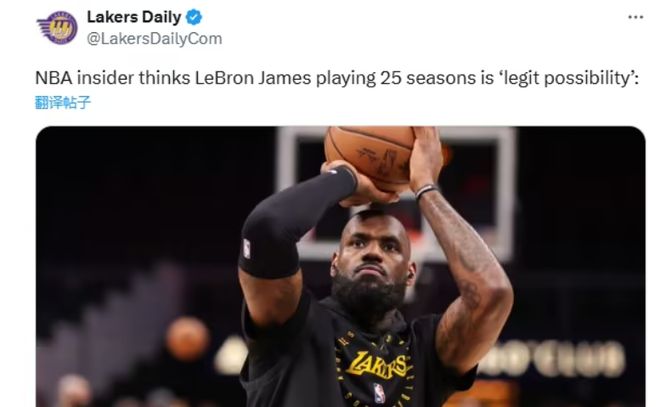660x407 pixels.
Task: Click the Lakers Daily display name
Action: tap(134, 17)
